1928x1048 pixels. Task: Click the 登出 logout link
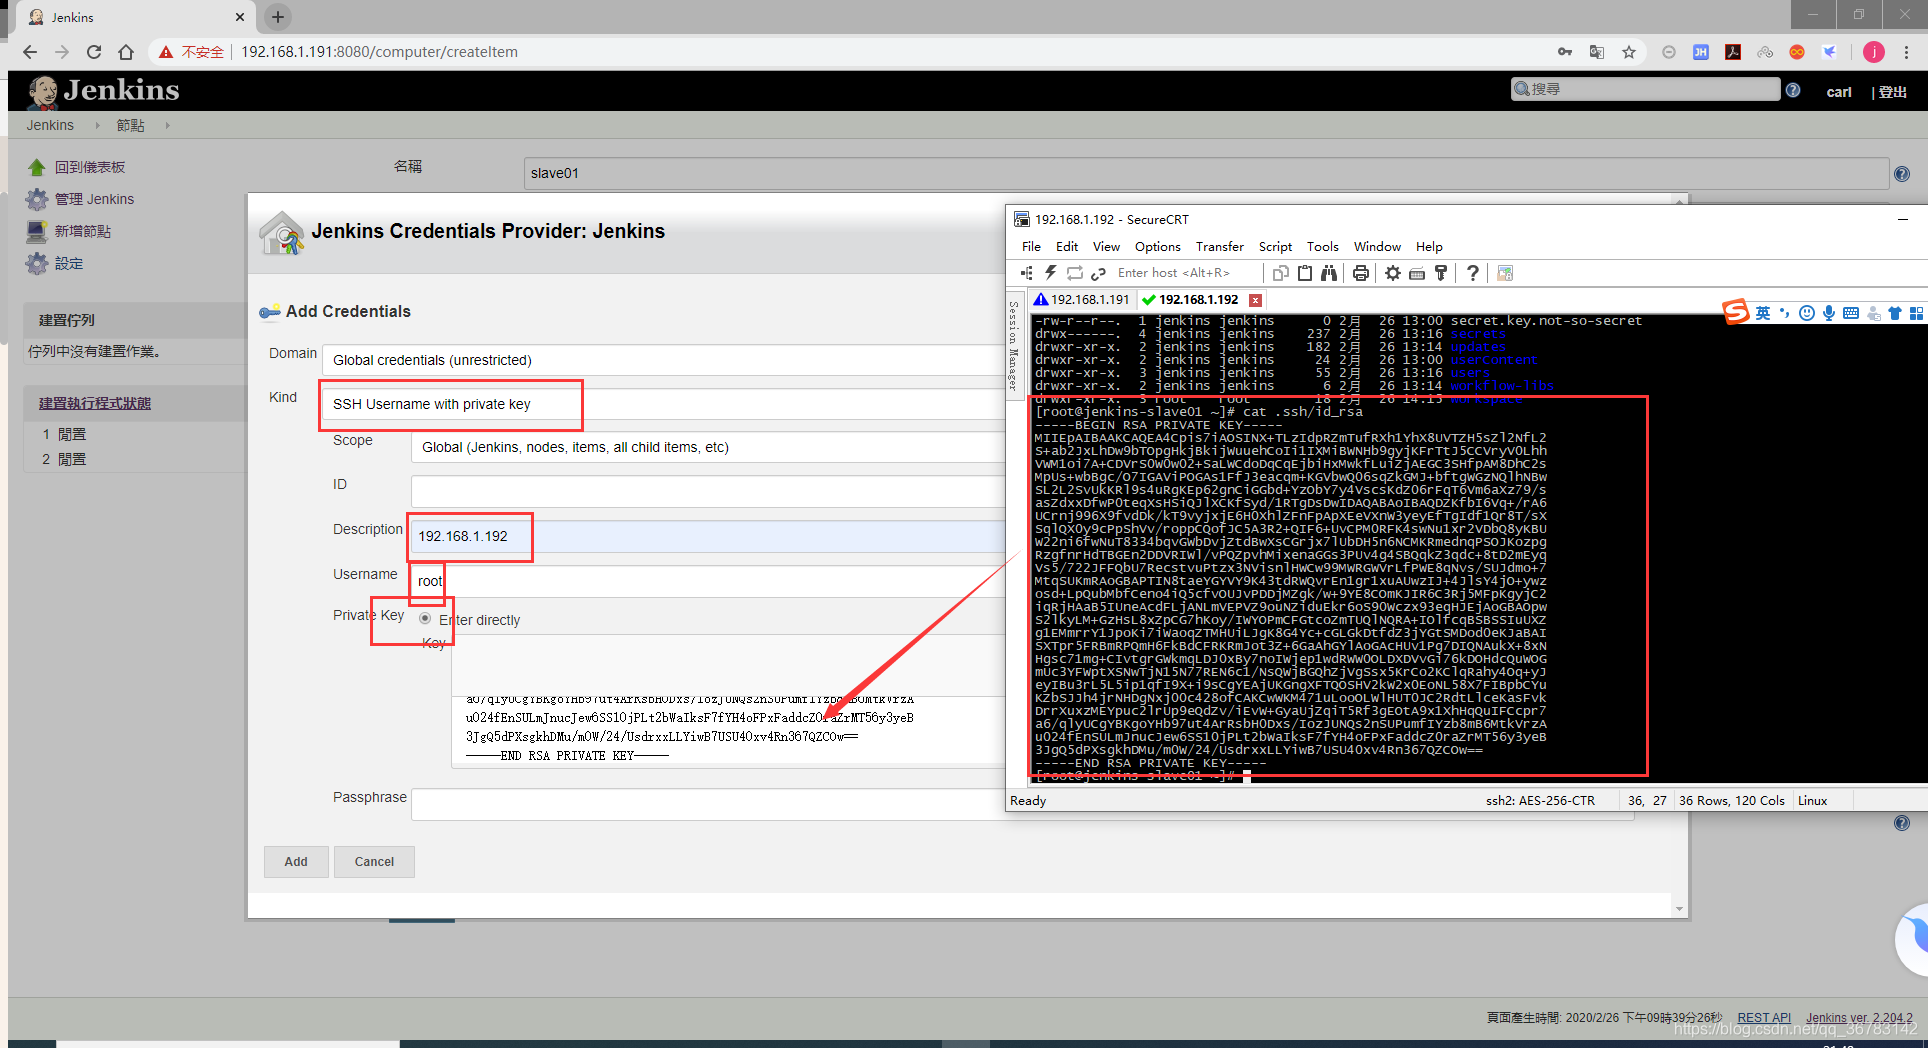[x=1892, y=92]
